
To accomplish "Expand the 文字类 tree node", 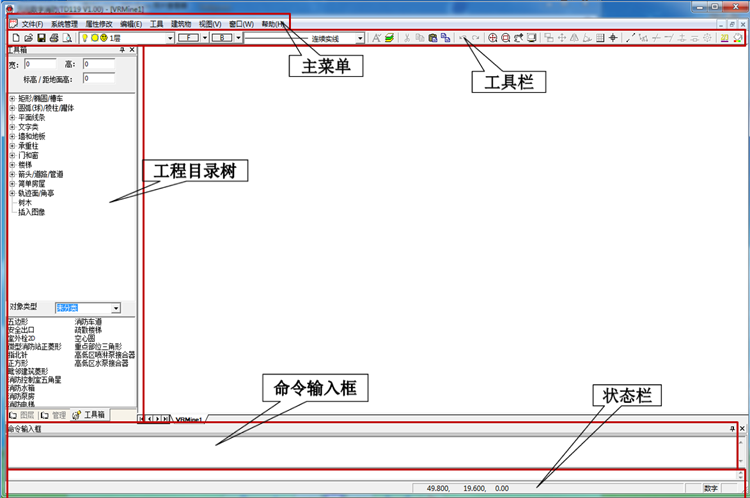I will (12, 127).
